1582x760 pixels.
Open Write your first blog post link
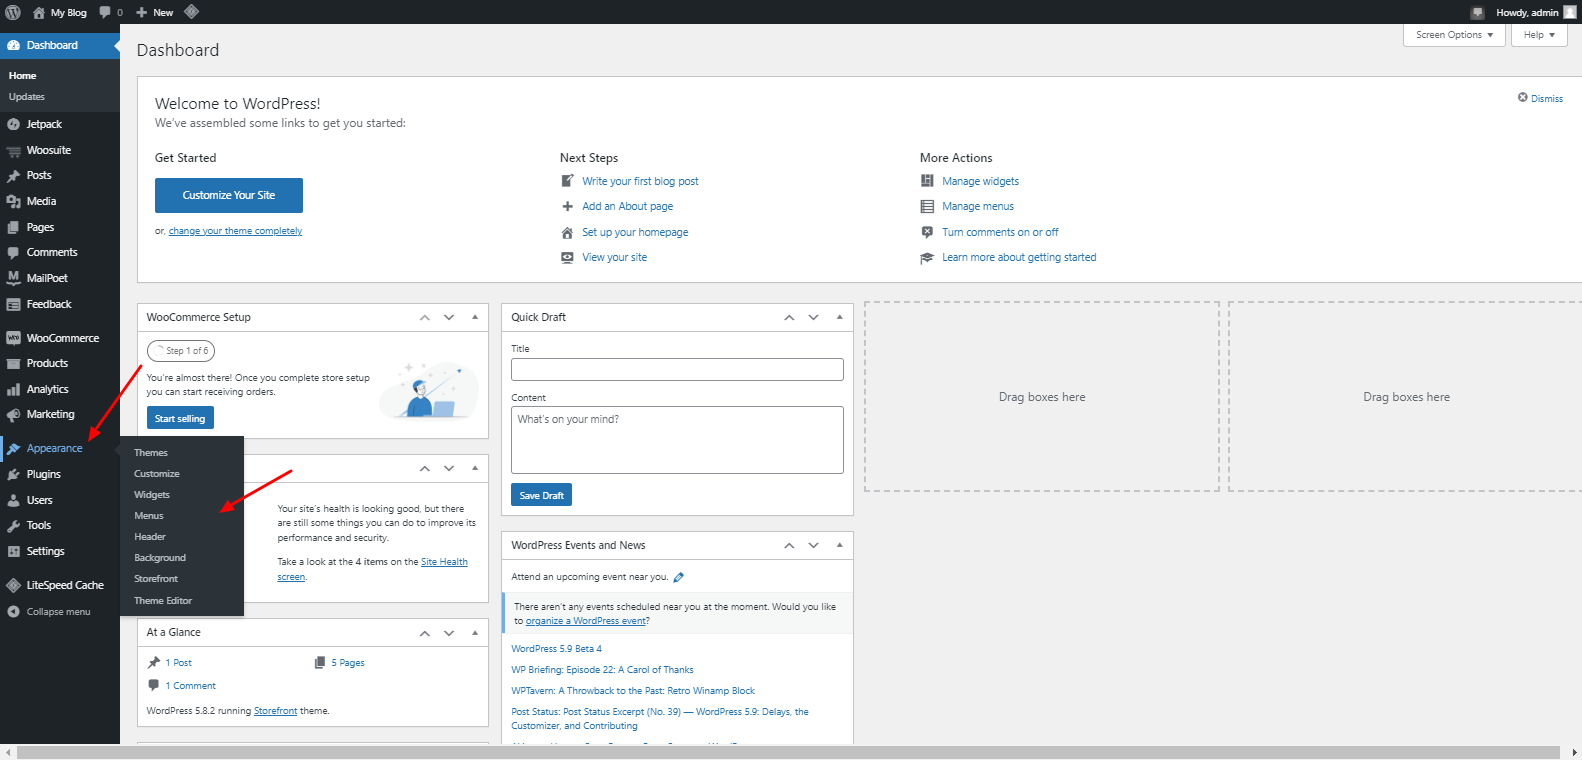(x=640, y=181)
